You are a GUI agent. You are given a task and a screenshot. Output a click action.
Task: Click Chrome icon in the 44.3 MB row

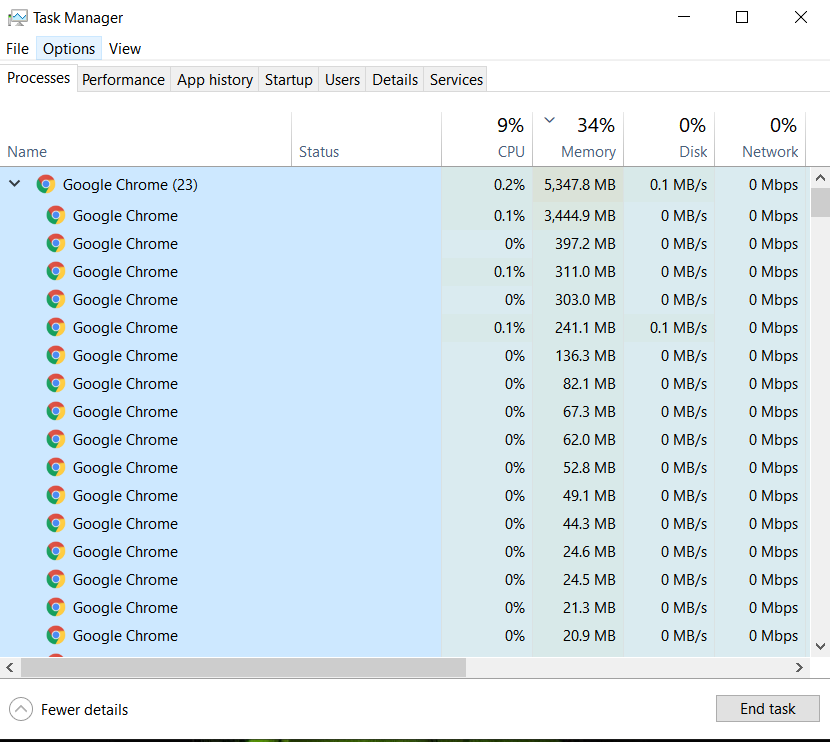56,523
